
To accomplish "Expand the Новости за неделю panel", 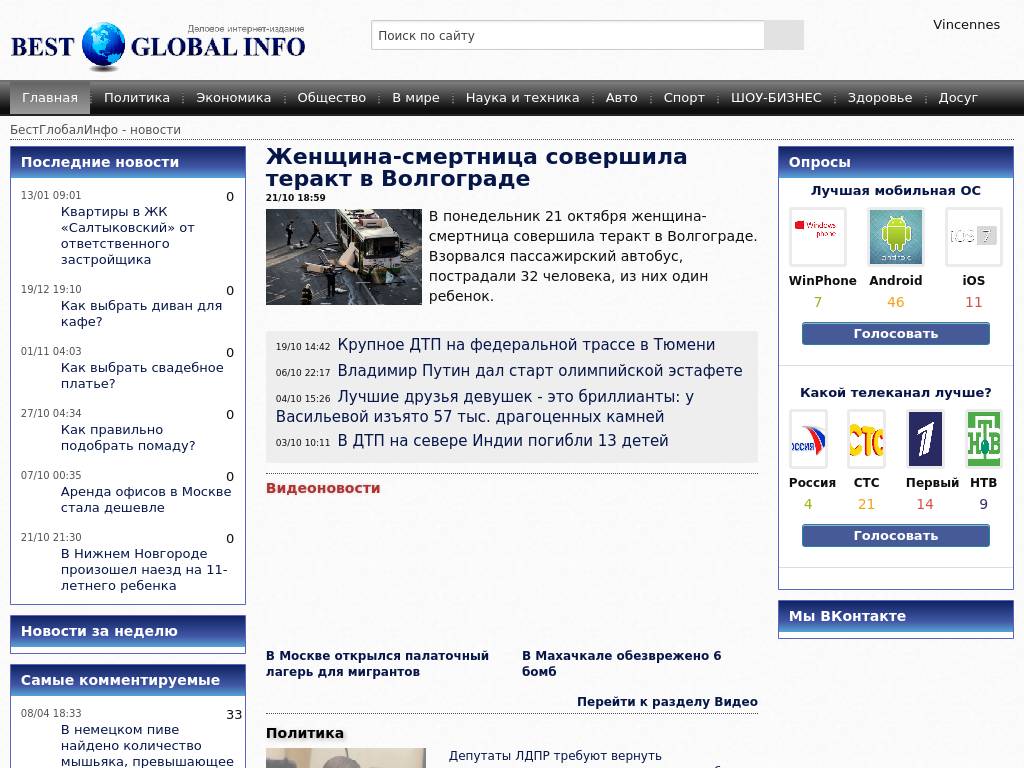I will point(99,631).
